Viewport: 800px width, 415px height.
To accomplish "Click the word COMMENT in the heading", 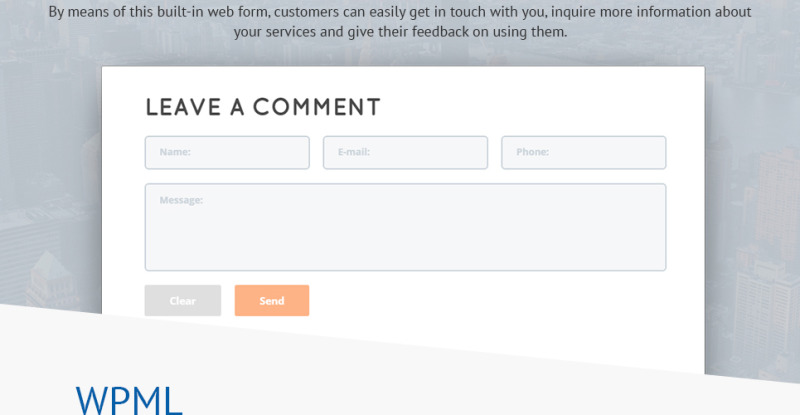I will pyautogui.click(x=317, y=107).
